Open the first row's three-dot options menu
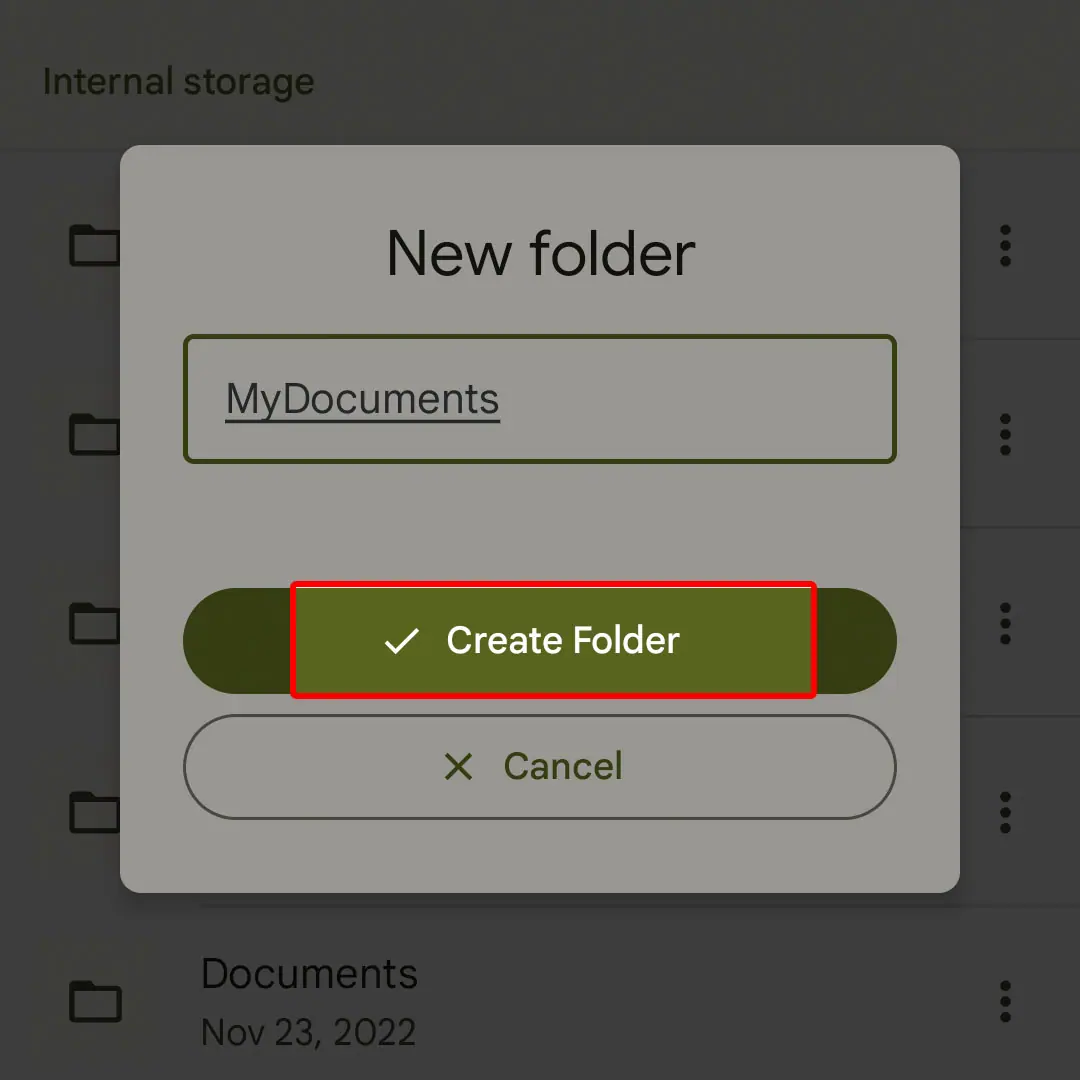1080x1080 pixels. 1005,245
